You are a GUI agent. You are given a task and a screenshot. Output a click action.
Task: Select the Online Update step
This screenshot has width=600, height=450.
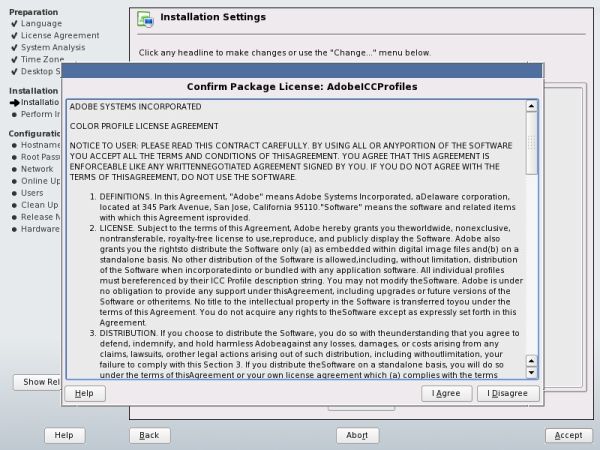(41, 181)
